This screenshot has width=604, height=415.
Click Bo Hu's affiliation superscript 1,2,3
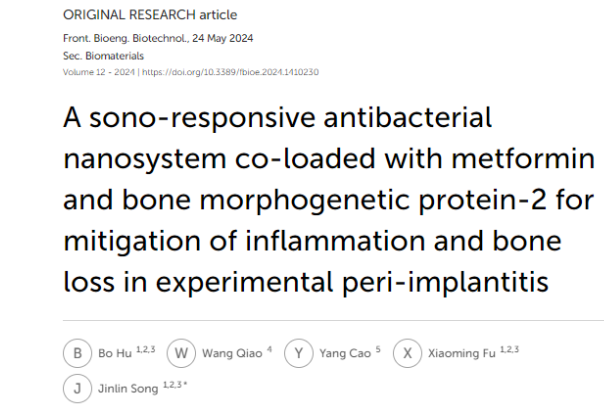click(x=146, y=349)
